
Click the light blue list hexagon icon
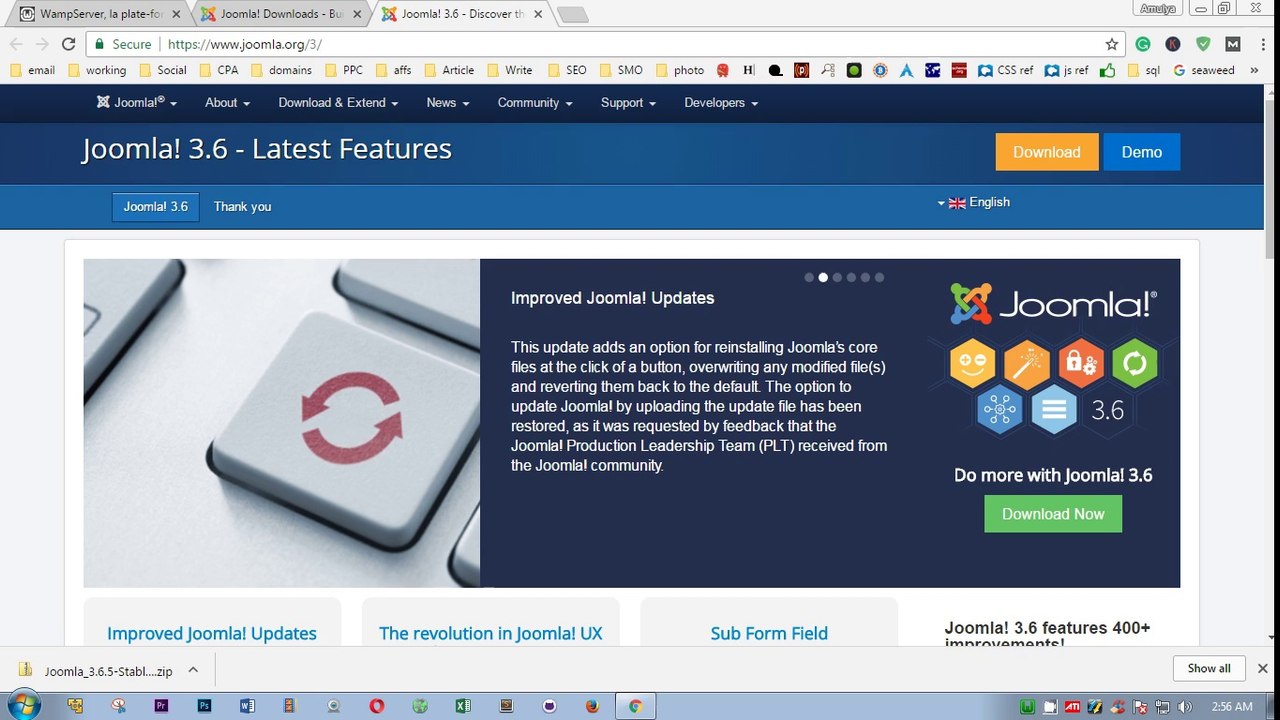pos(1053,410)
